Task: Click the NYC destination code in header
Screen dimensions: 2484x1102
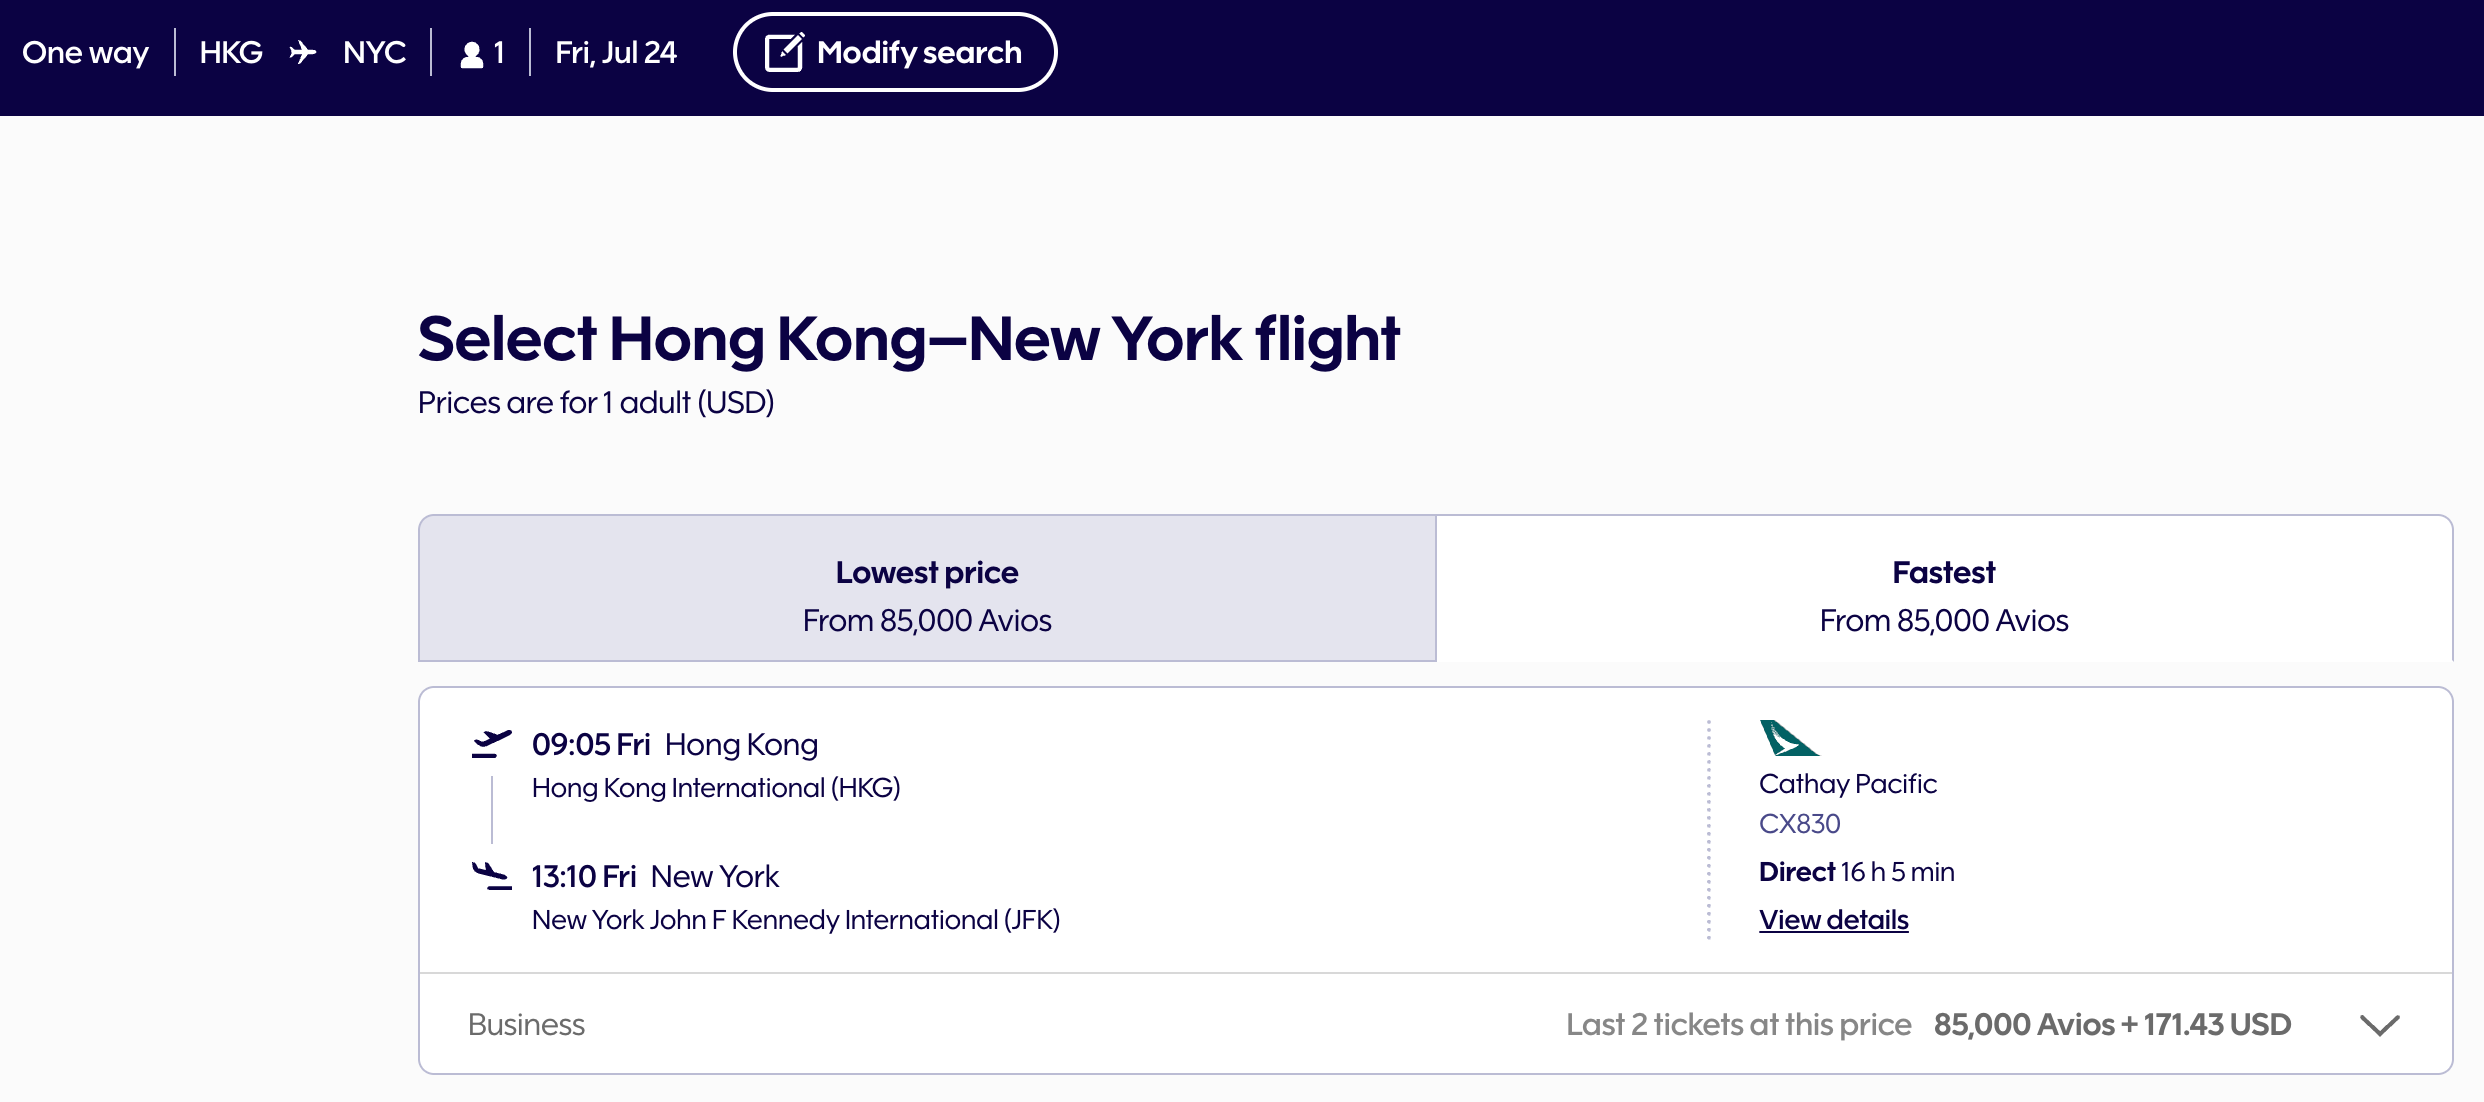Action: pos(374,52)
